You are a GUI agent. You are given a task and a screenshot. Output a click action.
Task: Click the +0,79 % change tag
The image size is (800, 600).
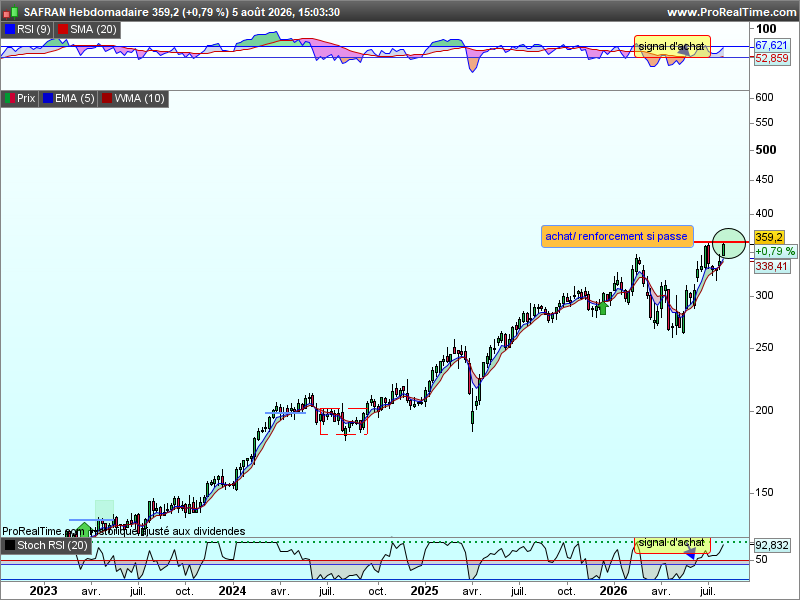pyautogui.click(x=774, y=251)
